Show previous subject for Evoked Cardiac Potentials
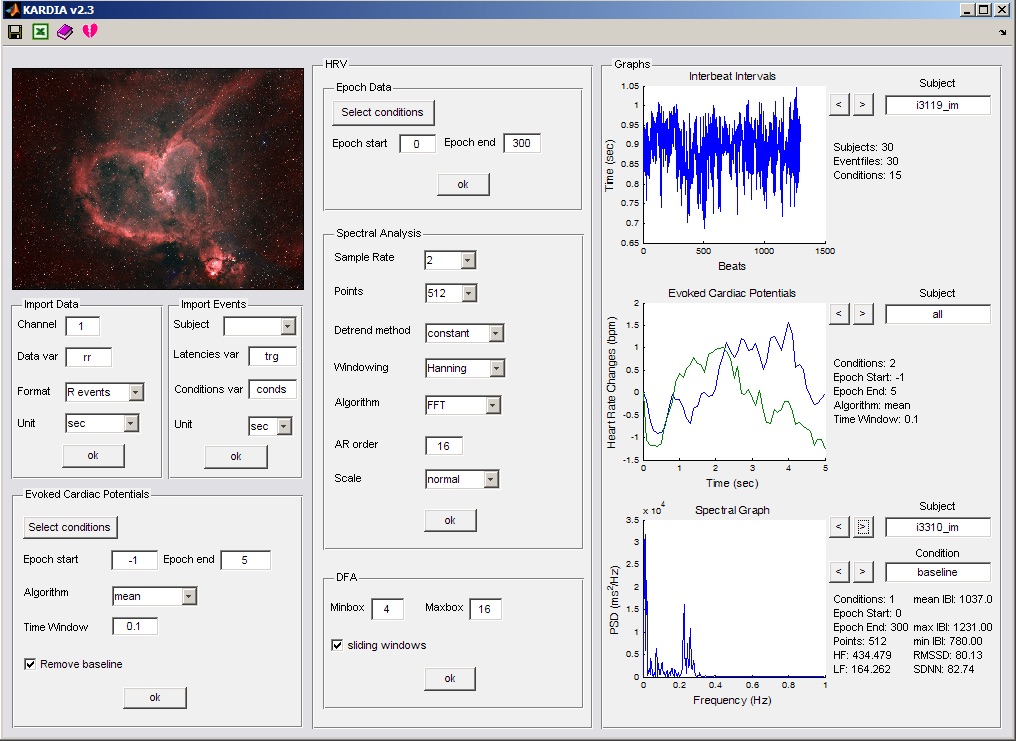The width and height of the screenshot is (1016, 741). pos(840,314)
